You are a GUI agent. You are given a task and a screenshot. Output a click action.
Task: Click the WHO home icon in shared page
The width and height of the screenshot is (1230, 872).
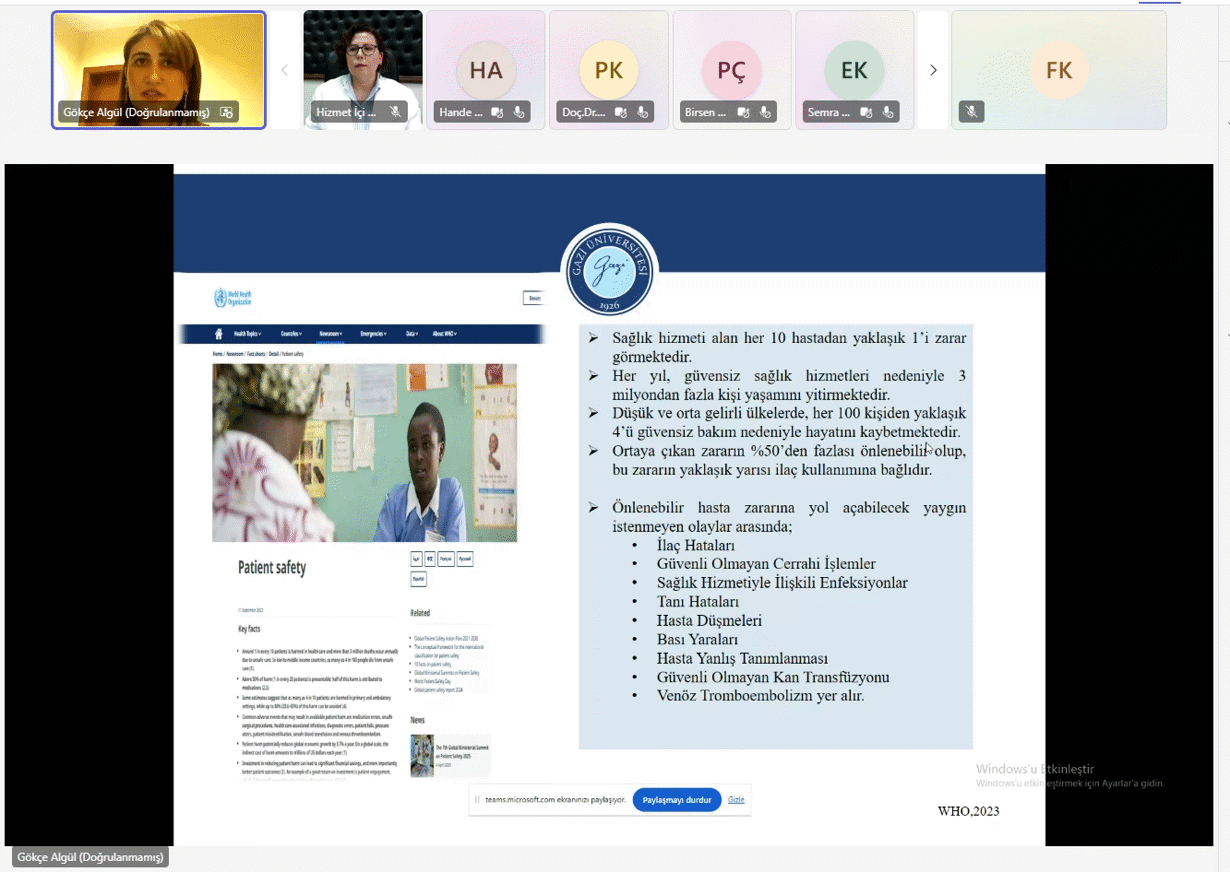pyautogui.click(x=218, y=334)
